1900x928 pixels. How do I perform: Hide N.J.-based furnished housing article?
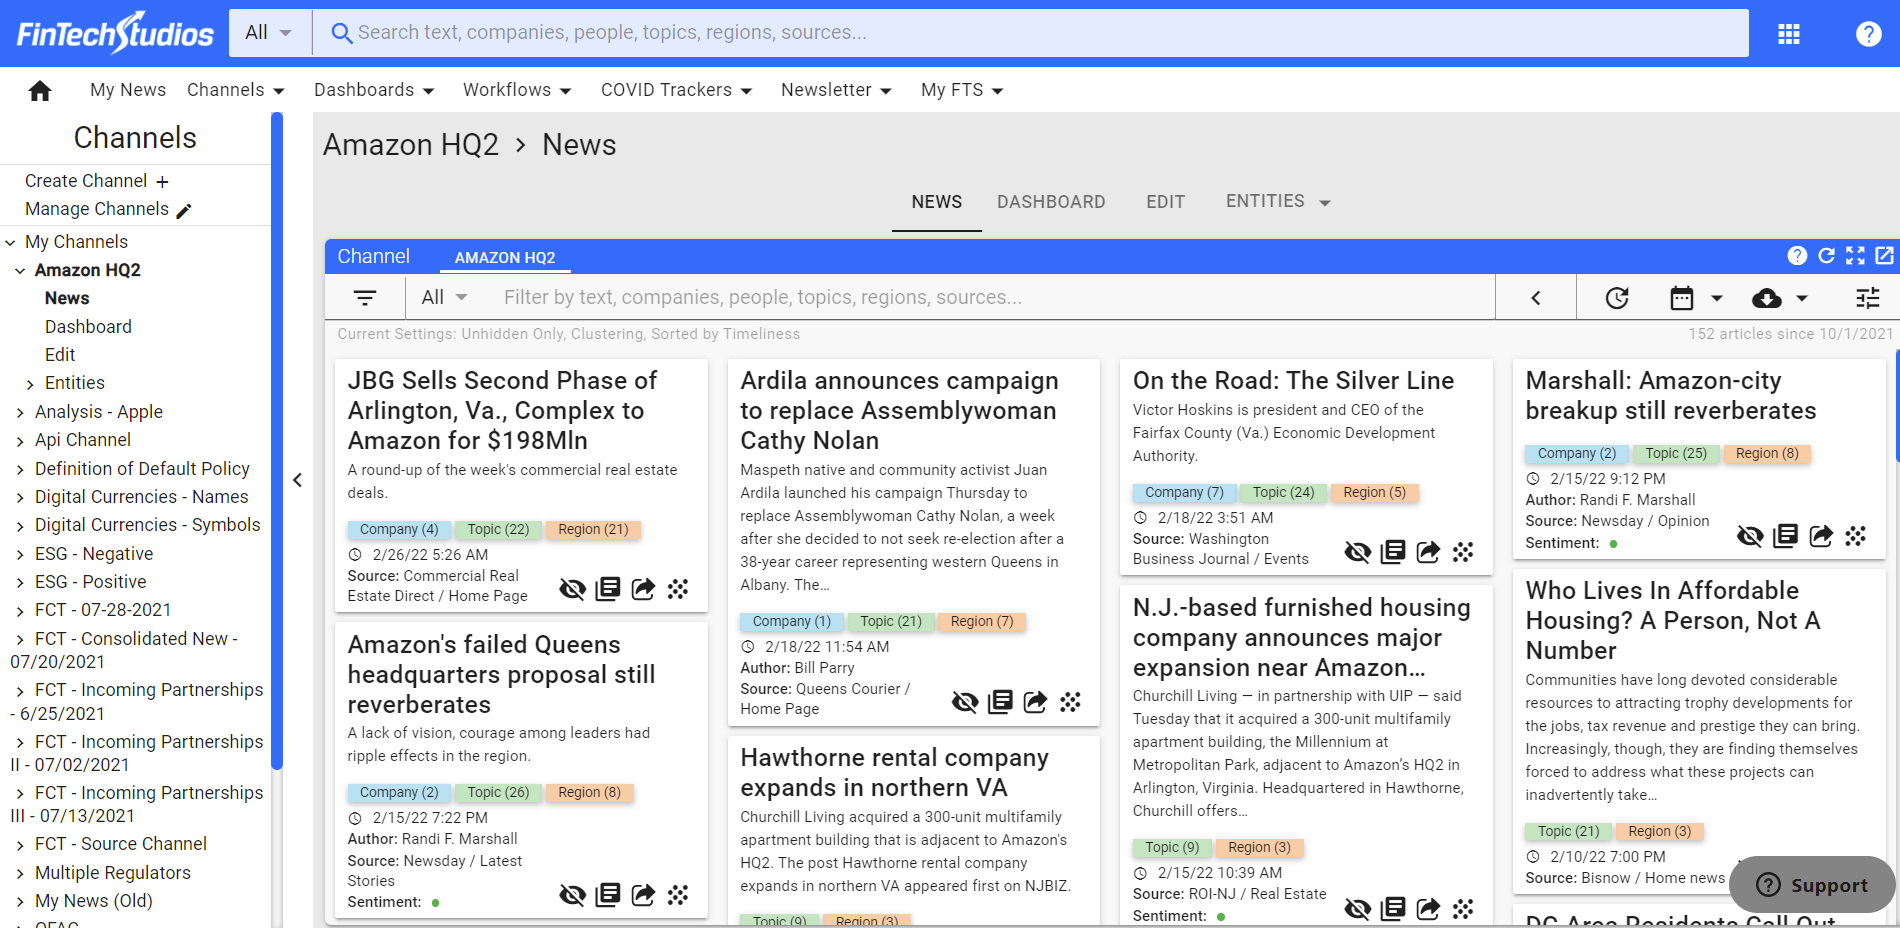[1358, 909]
